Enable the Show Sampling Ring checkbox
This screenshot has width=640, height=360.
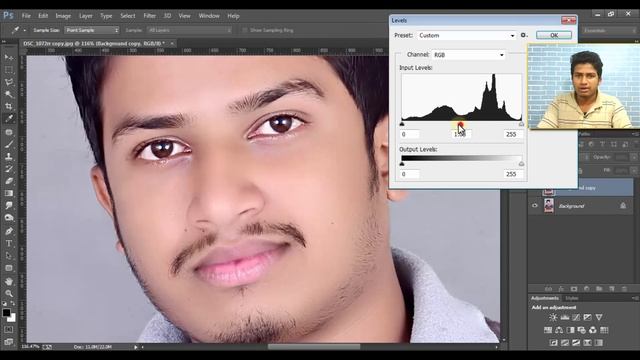[245, 30]
